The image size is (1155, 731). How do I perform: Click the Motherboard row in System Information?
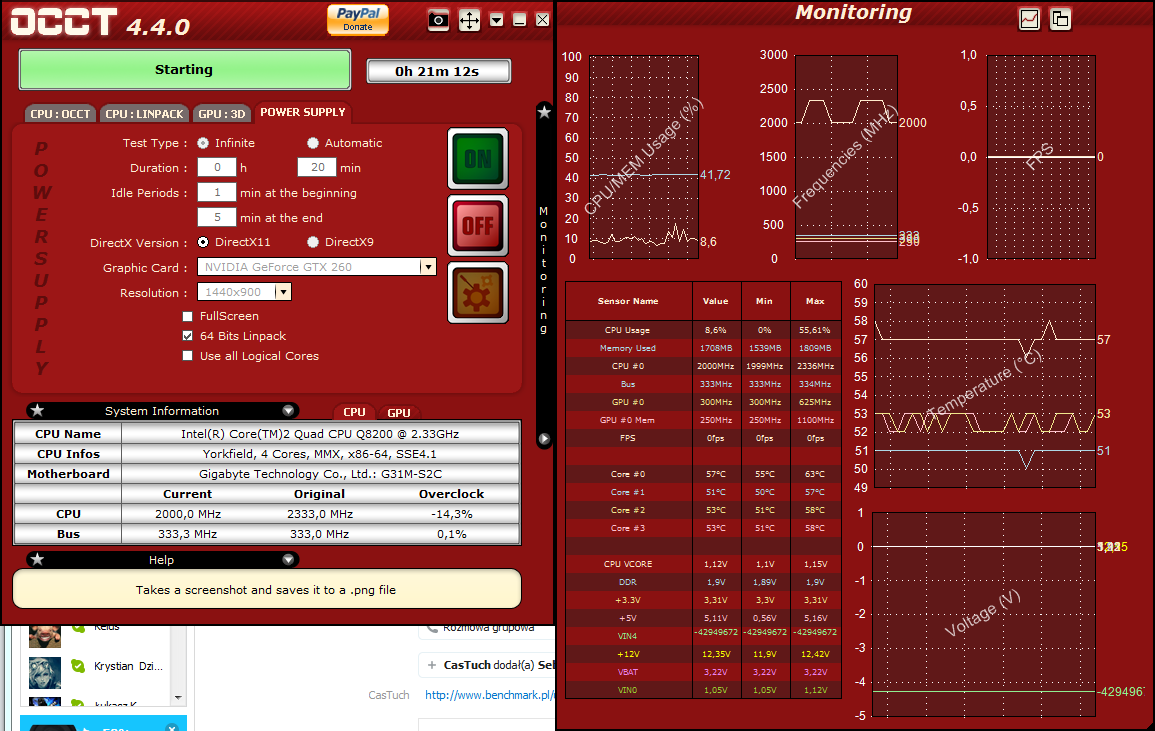tap(267, 474)
